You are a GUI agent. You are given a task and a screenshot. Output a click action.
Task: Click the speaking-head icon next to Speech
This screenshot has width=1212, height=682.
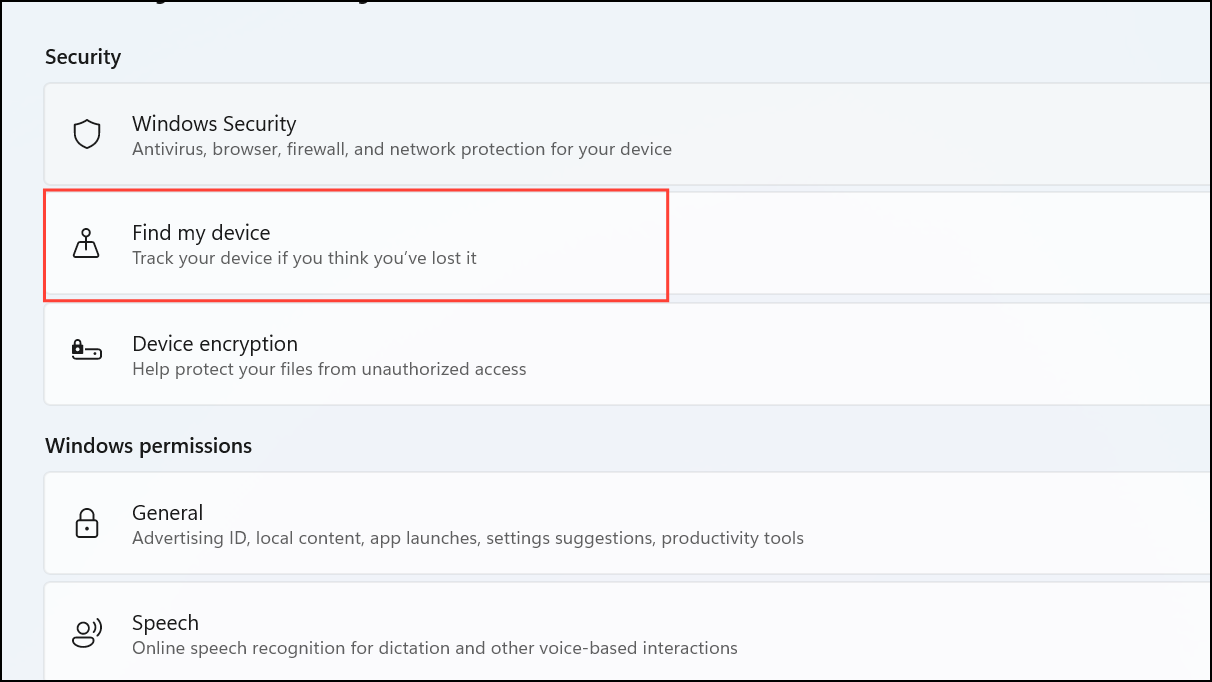pyautogui.click(x=87, y=632)
